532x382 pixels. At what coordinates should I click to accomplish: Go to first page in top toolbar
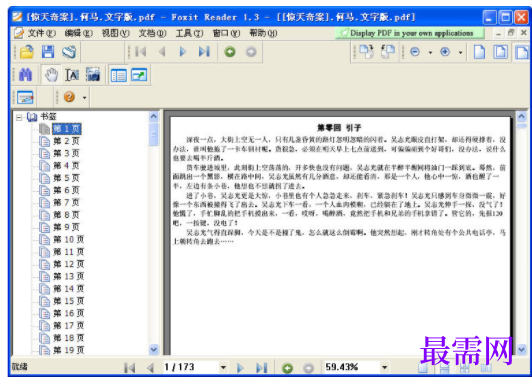(x=141, y=52)
